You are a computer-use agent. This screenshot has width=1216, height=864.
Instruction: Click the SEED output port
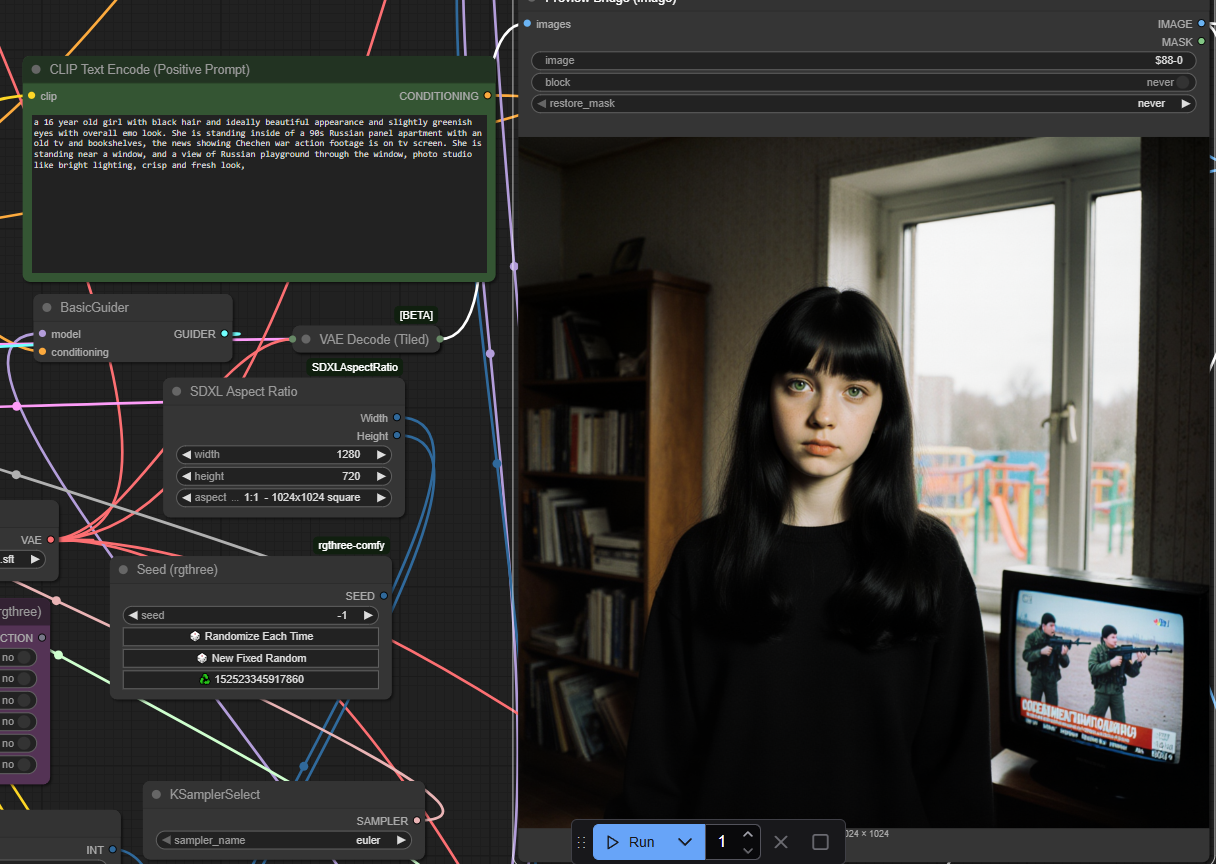coord(384,596)
